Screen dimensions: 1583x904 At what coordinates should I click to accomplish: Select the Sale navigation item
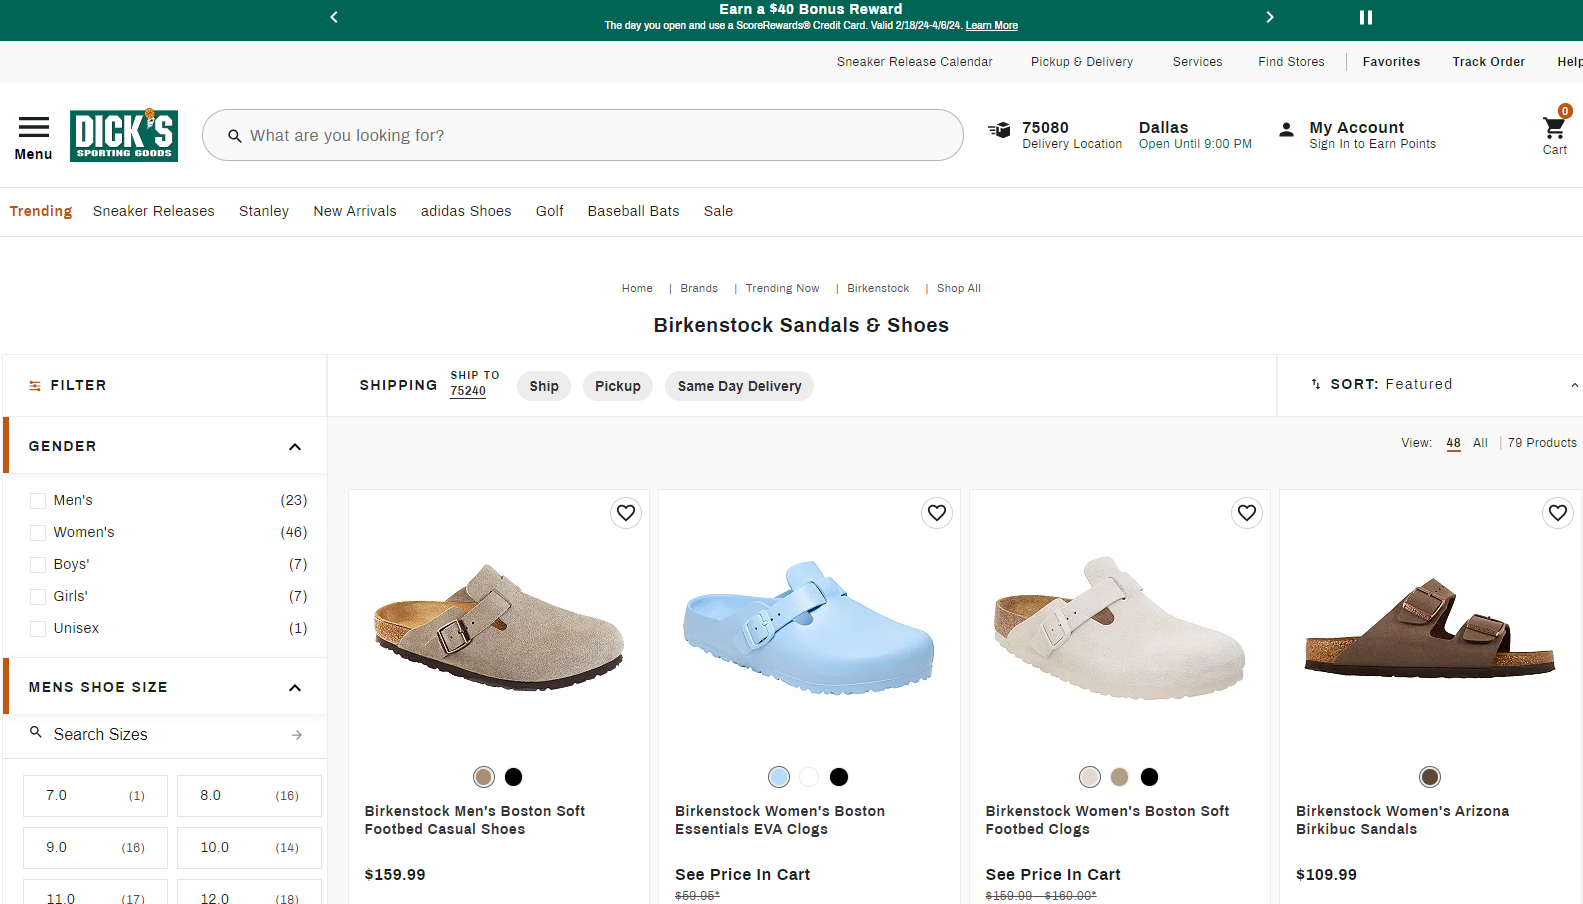(x=718, y=211)
